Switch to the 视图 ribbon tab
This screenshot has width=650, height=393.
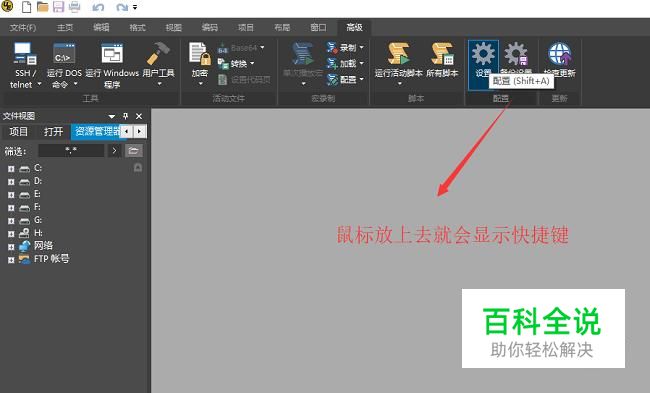coord(174,28)
